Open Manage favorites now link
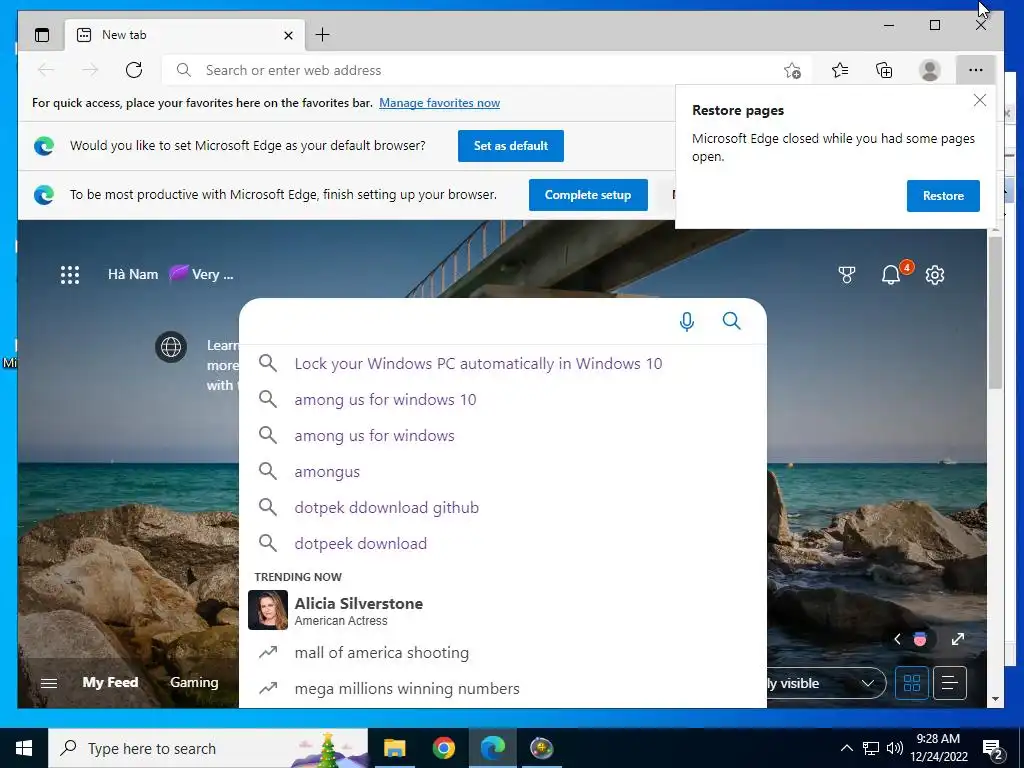This screenshot has width=1024, height=768. (x=440, y=103)
